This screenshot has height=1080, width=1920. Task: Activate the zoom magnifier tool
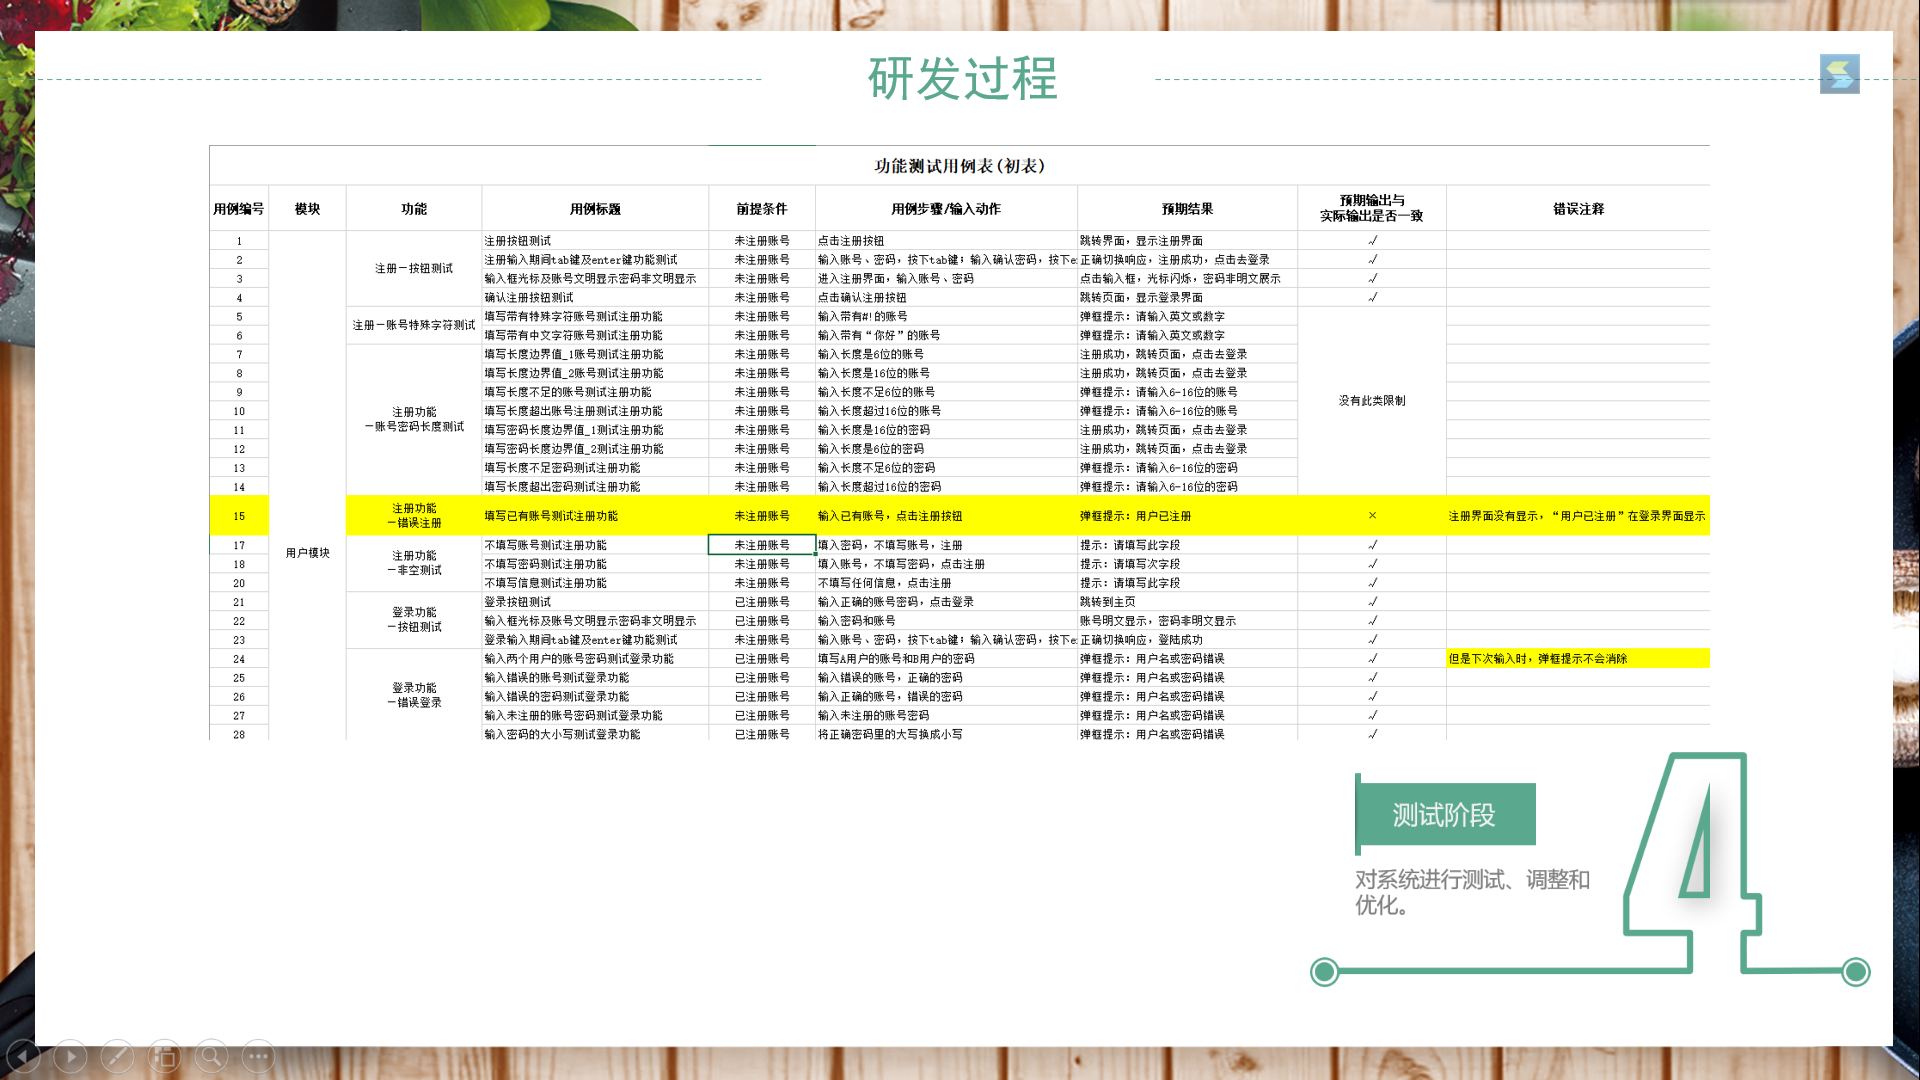click(x=211, y=1056)
